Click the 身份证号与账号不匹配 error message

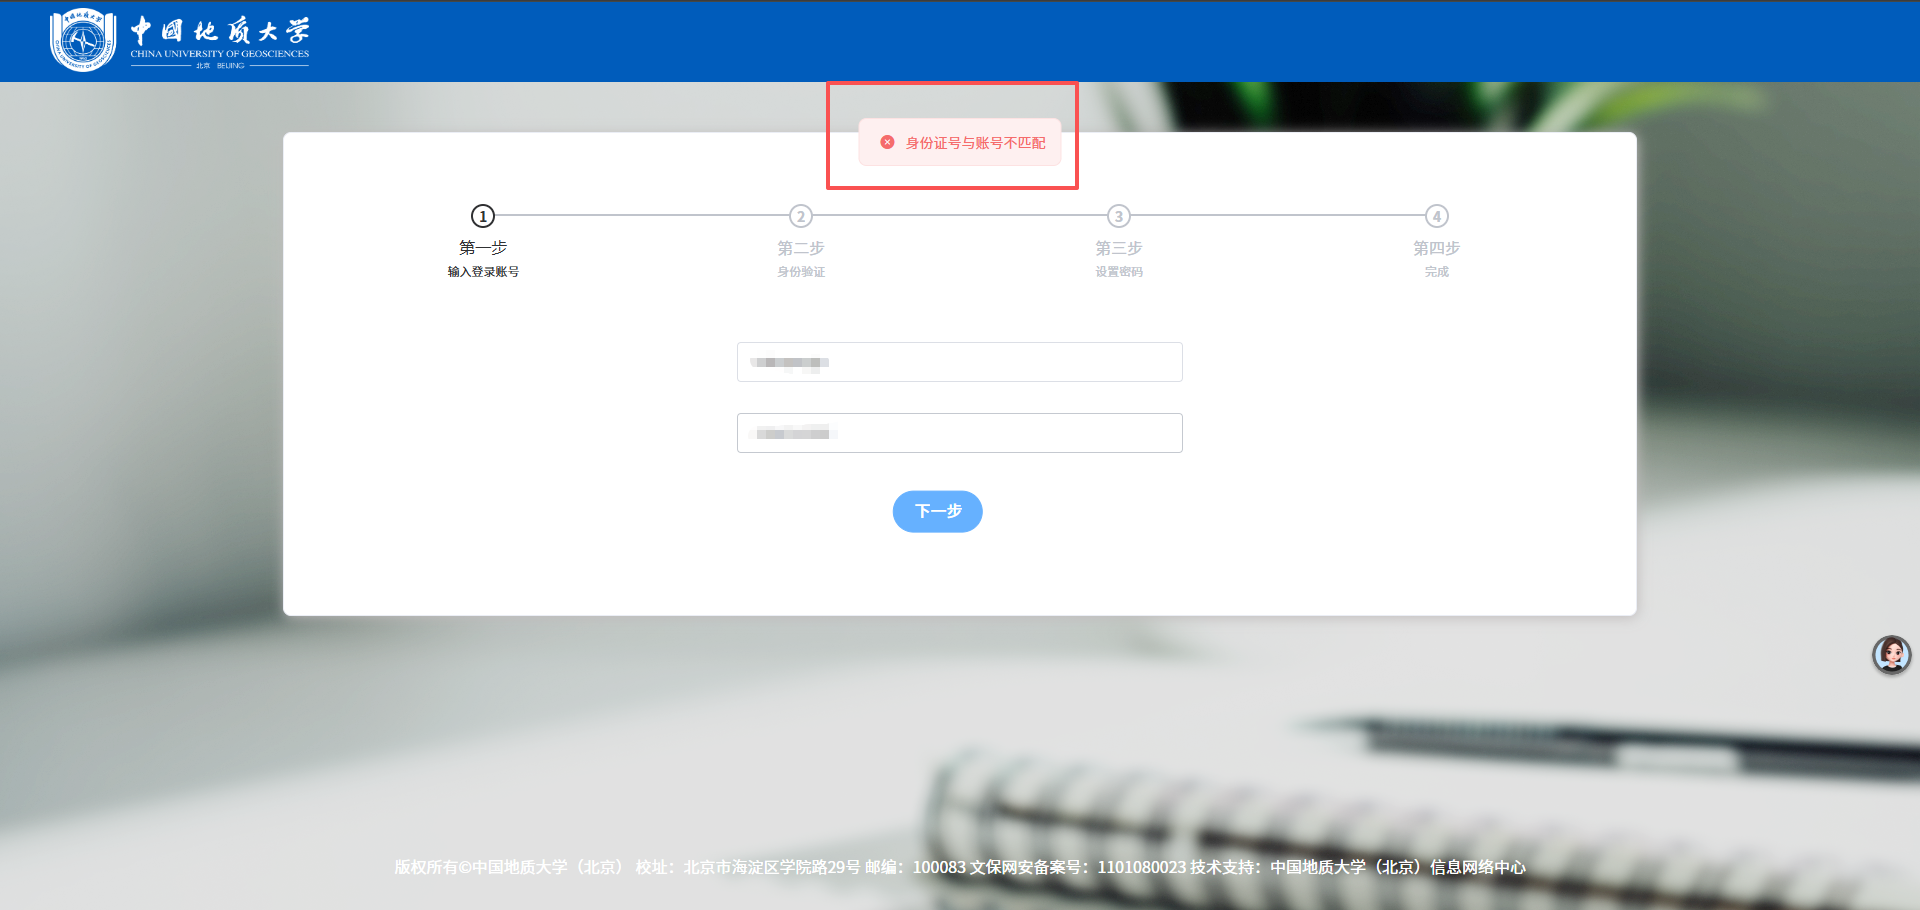click(976, 143)
